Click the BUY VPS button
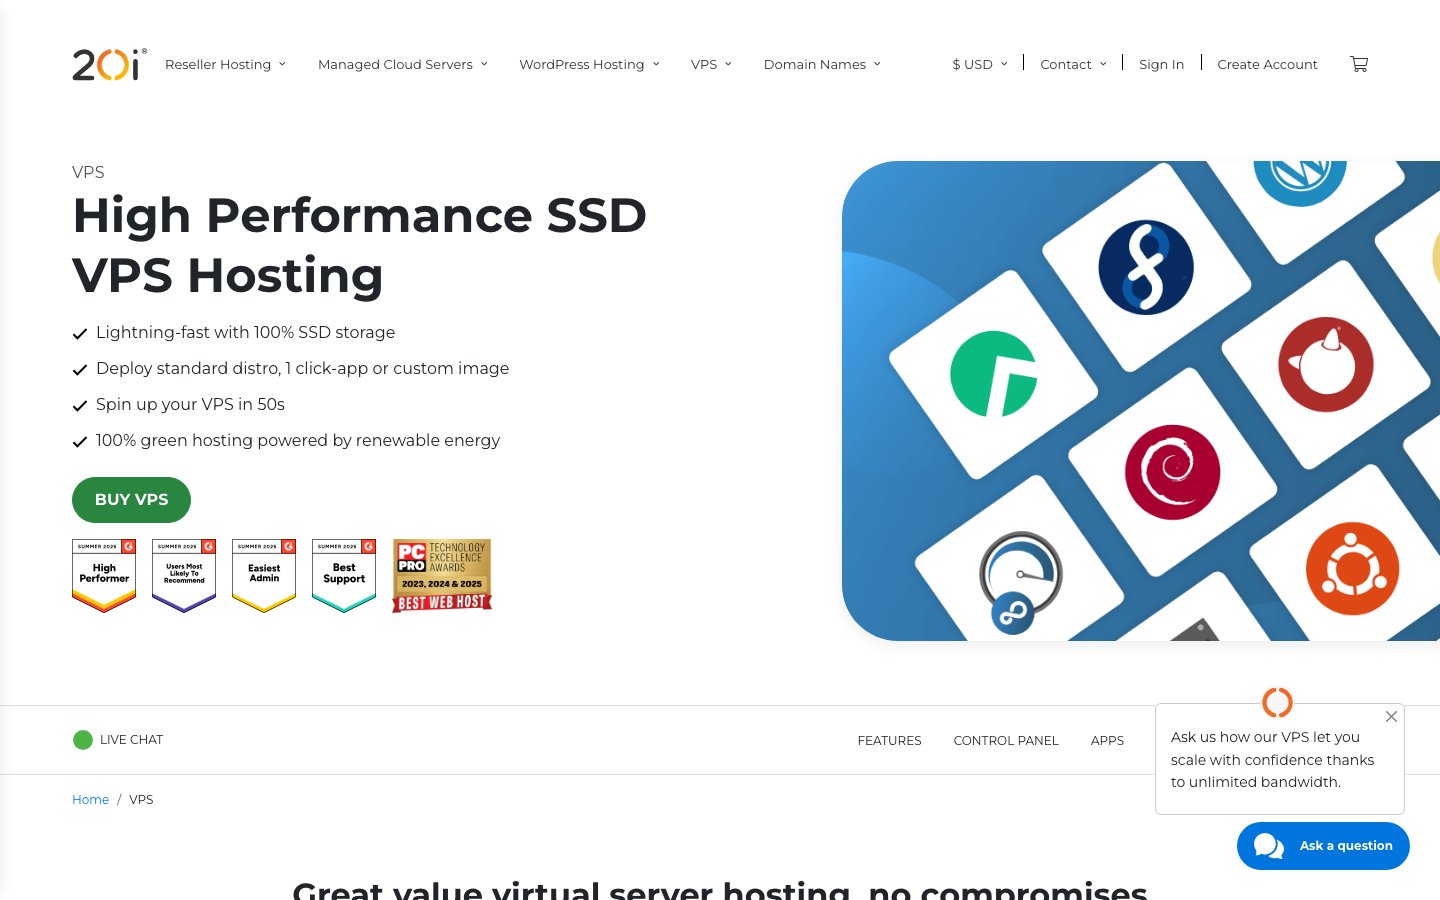Image resolution: width=1440 pixels, height=900 pixels. 131,500
